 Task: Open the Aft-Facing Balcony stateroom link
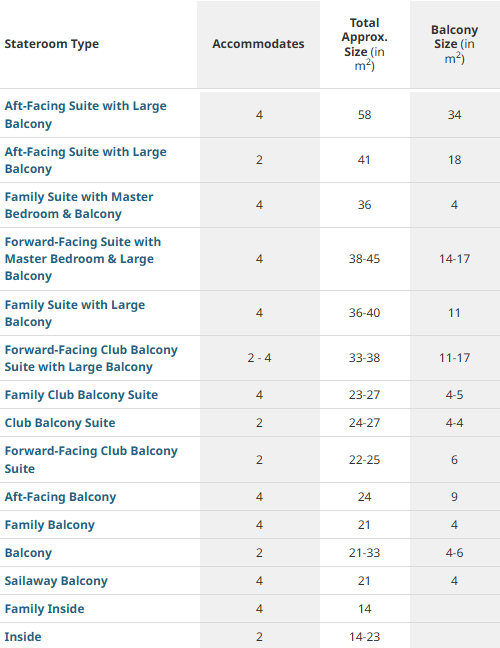coord(60,496)
